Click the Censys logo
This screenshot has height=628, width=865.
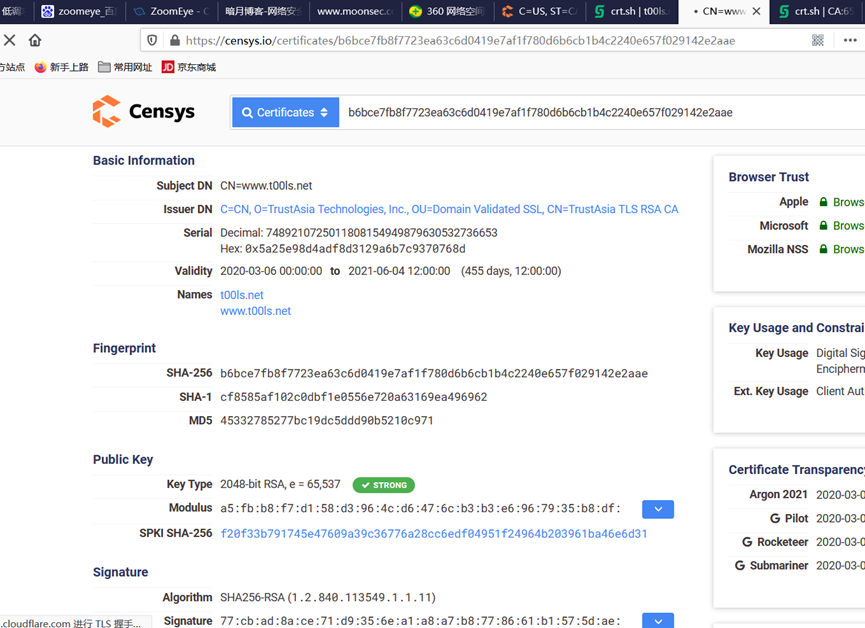tap(143, 112)
